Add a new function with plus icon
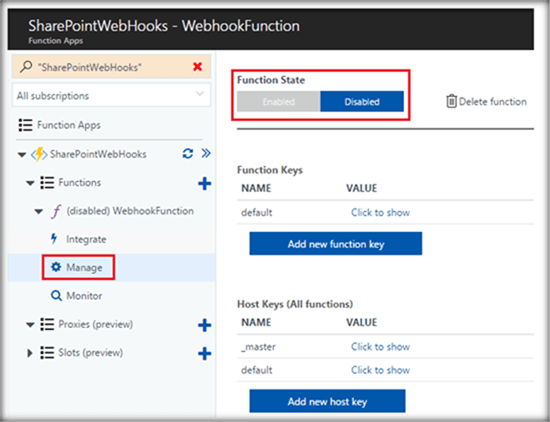550x422 pixels. (x=204, y=183)
